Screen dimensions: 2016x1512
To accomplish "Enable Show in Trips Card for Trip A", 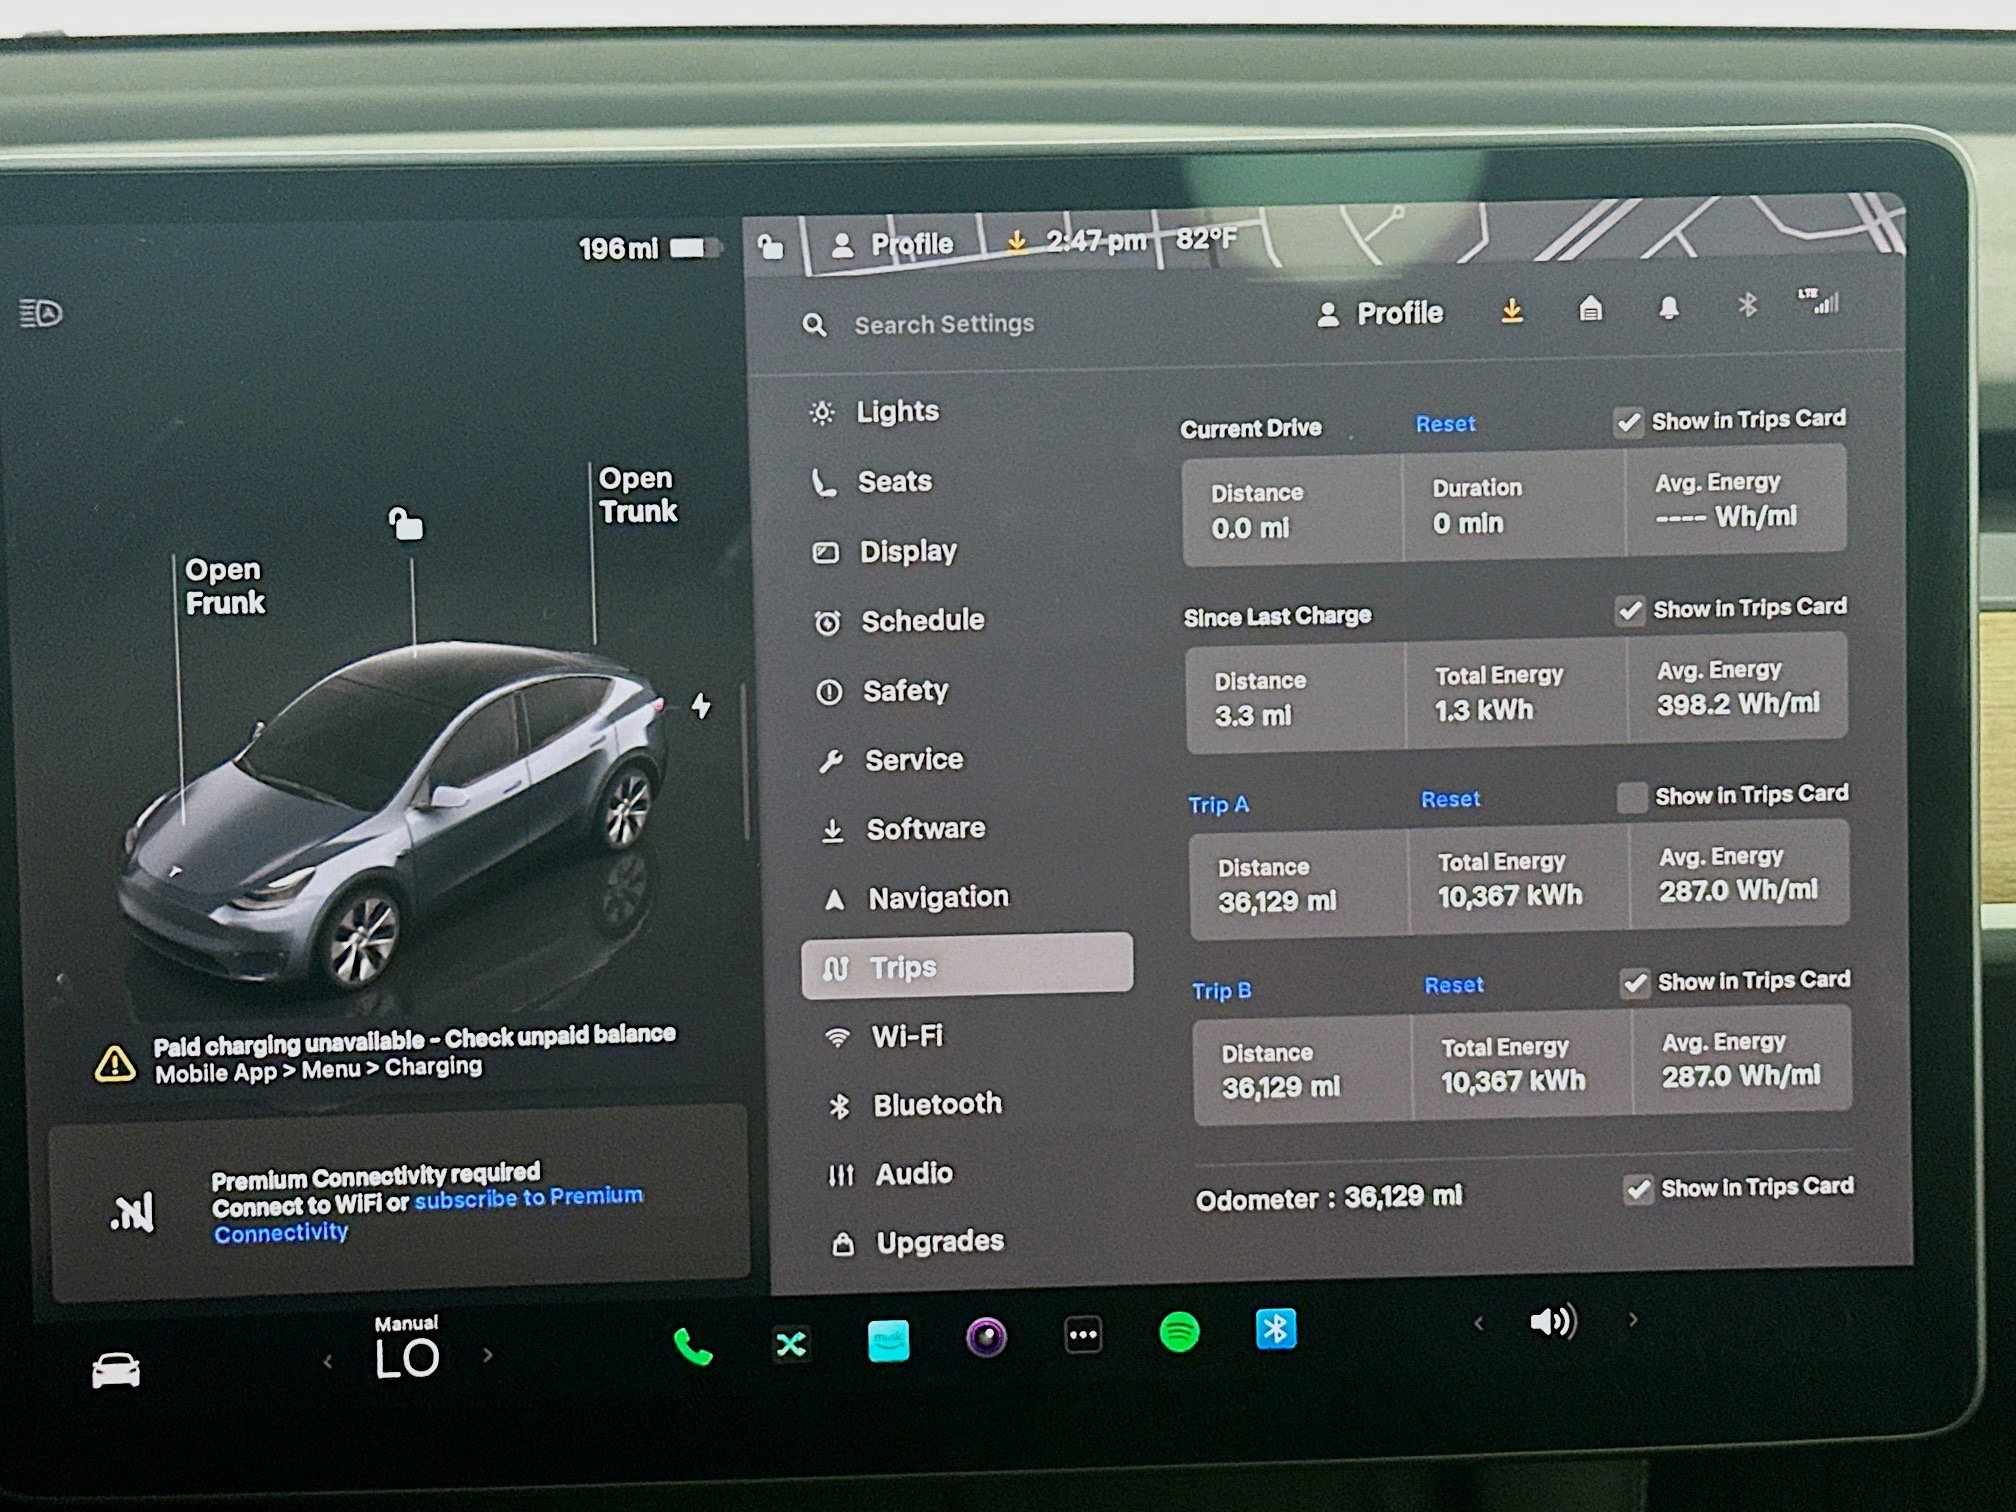I will [x=1634, y=797].
